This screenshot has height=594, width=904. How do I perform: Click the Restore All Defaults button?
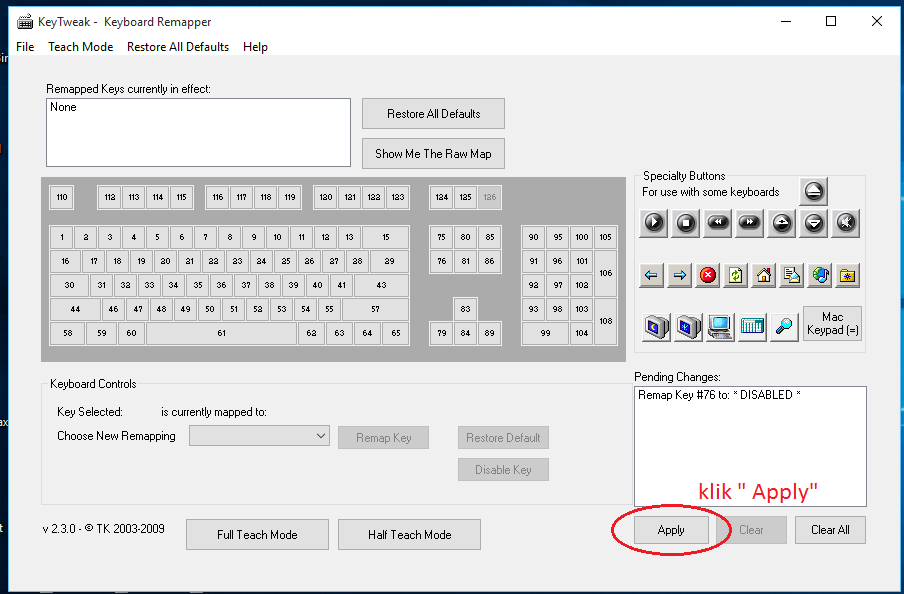click(x=434, y=114)
